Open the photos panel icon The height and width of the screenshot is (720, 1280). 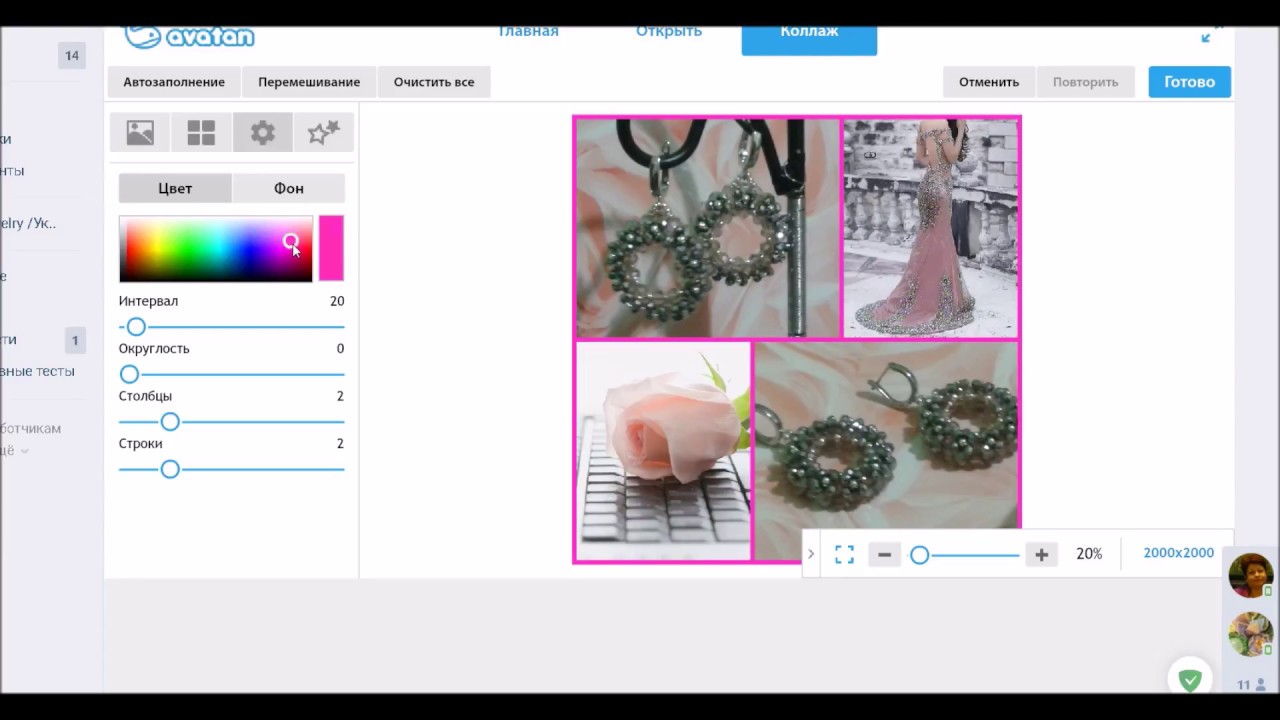tap(140, 132)
